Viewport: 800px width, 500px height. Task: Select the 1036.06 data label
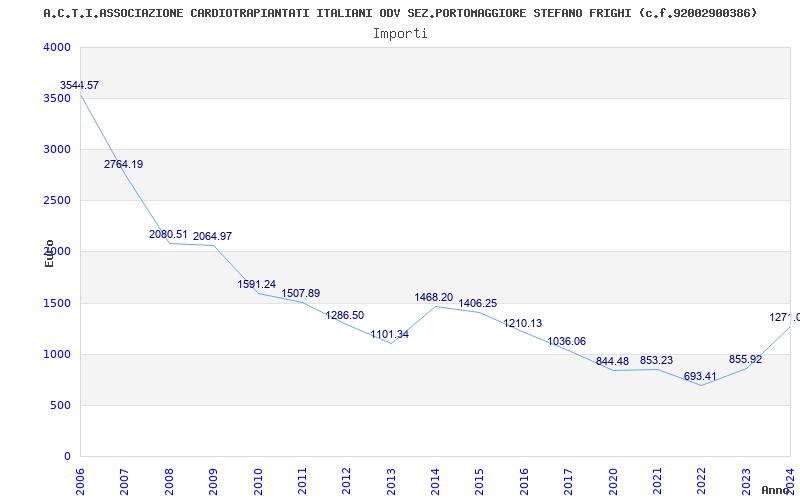pos(566,341)
